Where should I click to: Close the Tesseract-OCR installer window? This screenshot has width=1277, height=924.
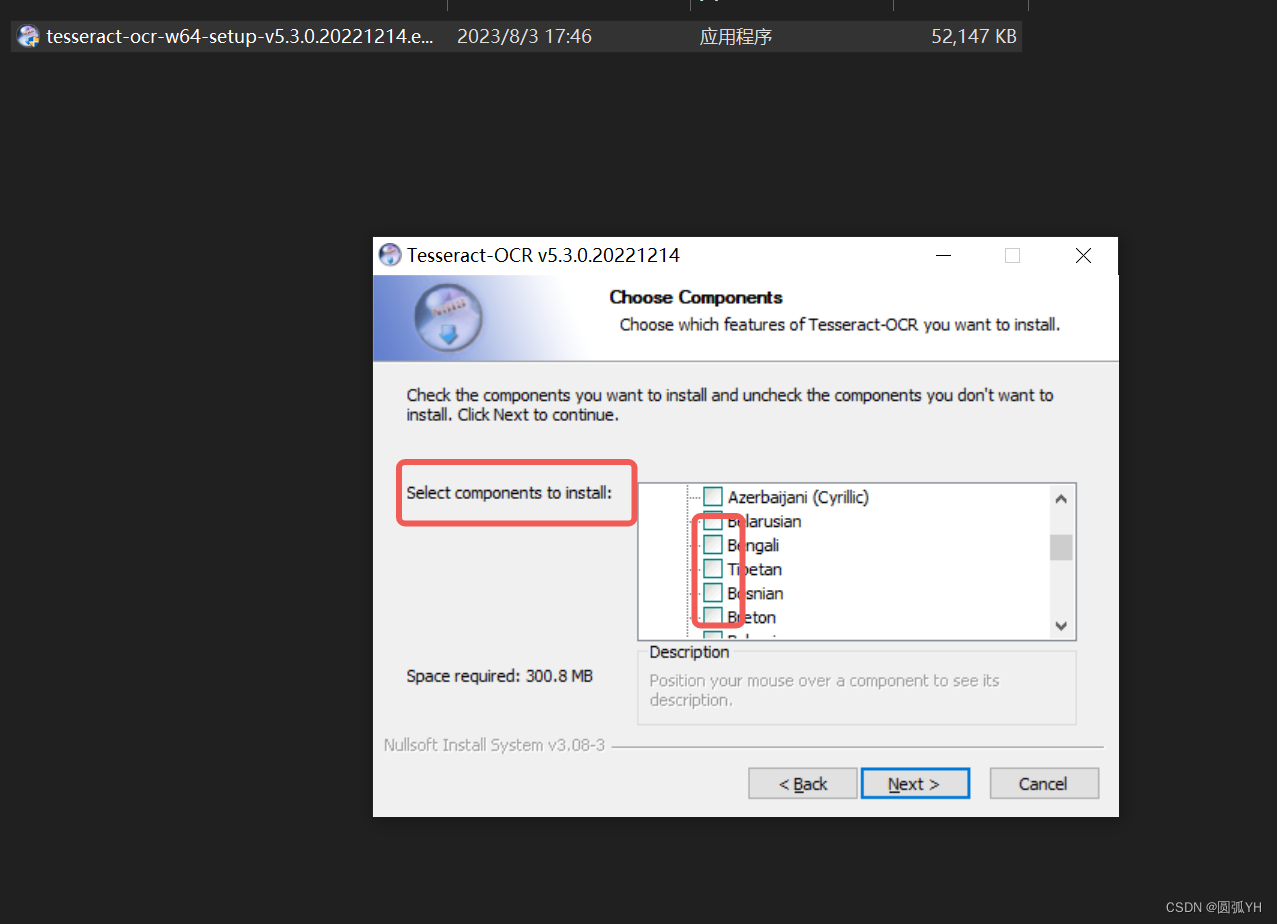tap(1082, 255)
